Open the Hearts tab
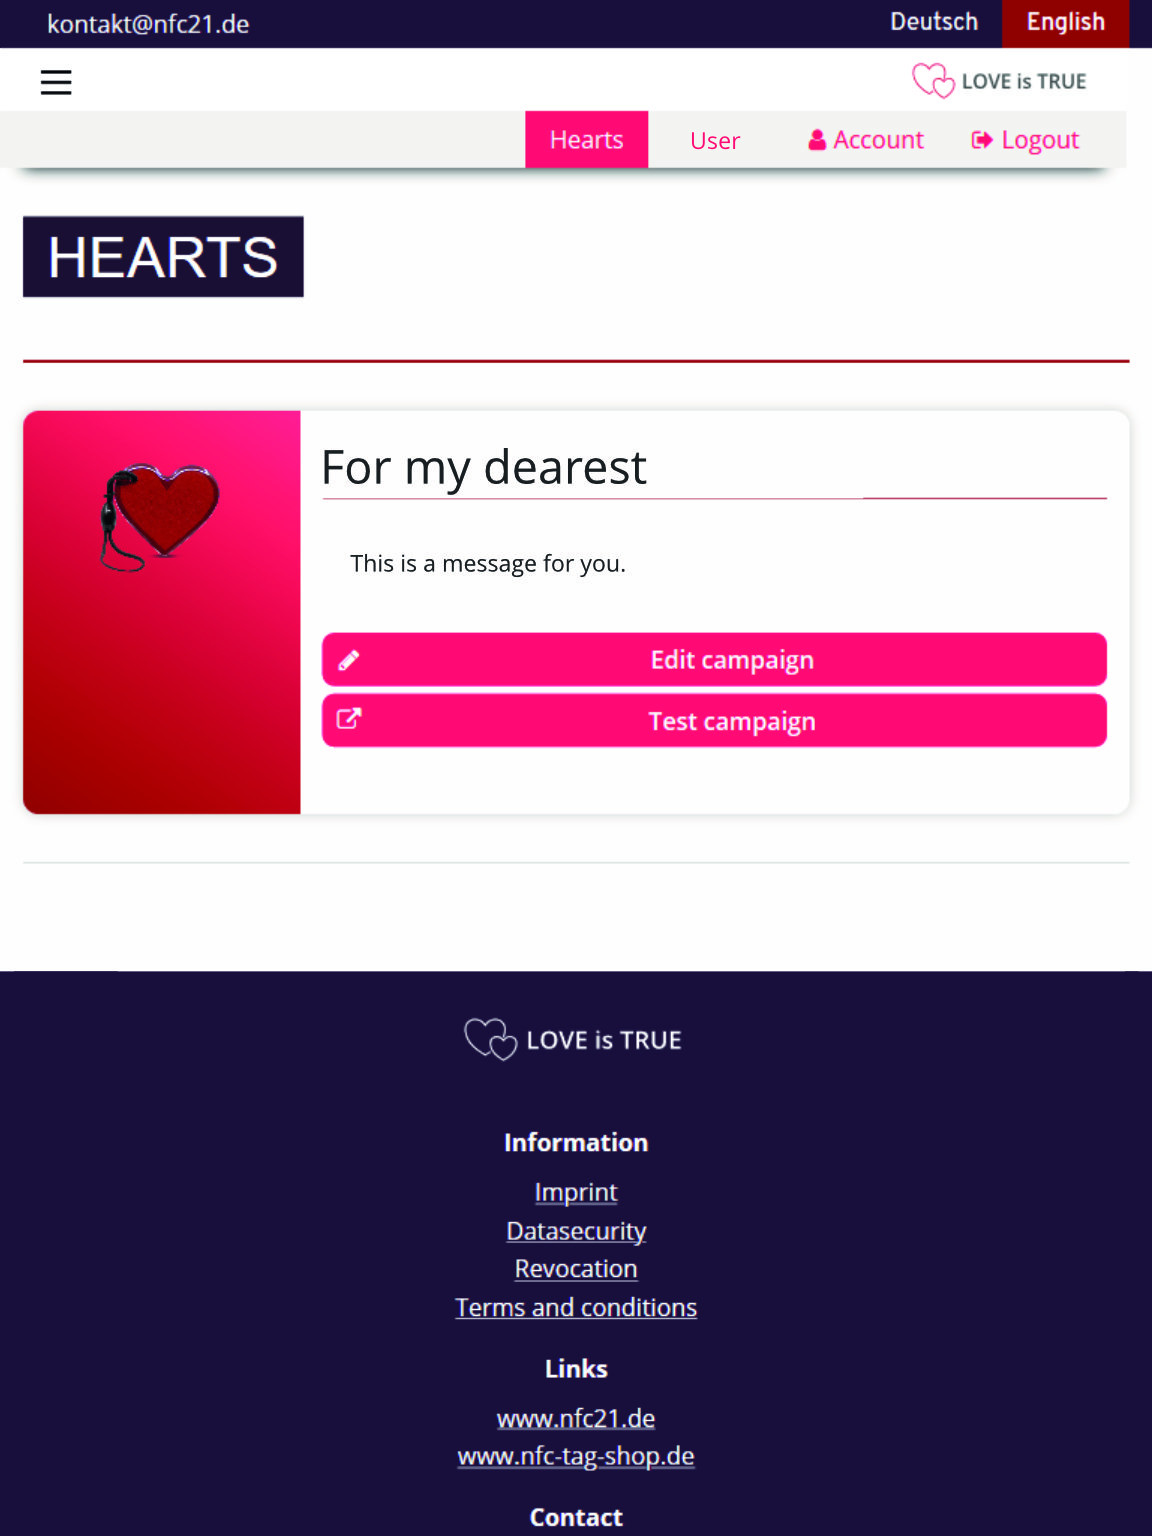The height and width of the screenshot is (1536, 1152). click(x=587, y=139)
